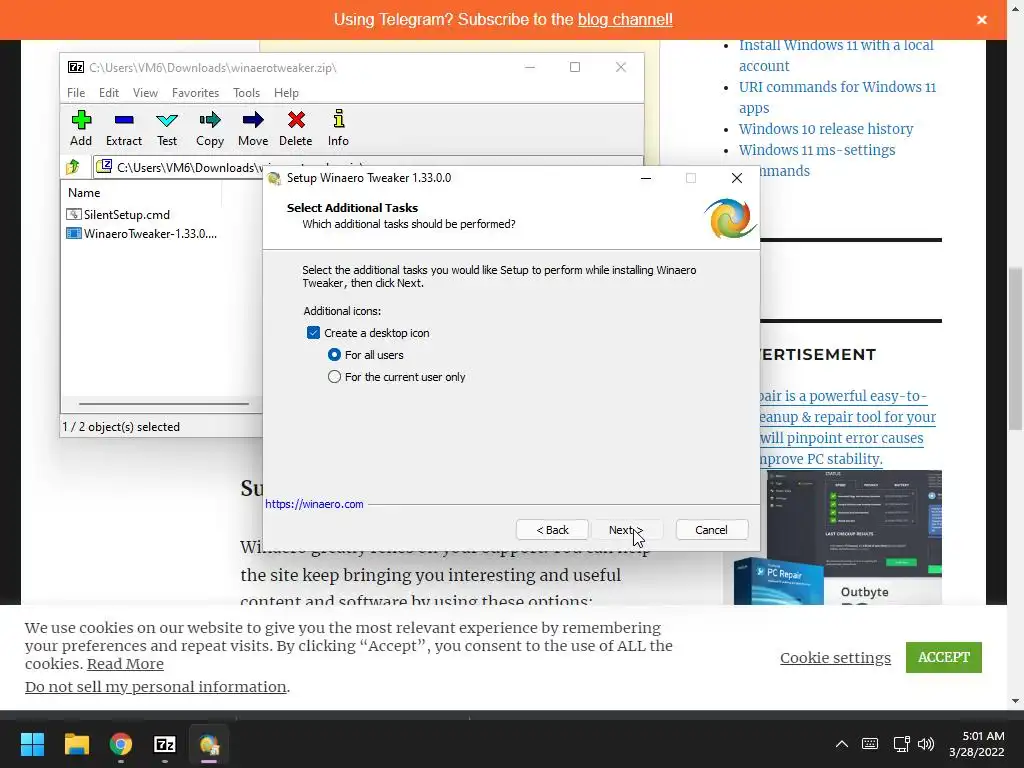The width and height of the screenshot is (1024, 768).
Task: Open the PC repair advertisement text link
Action: pos(848,428)
